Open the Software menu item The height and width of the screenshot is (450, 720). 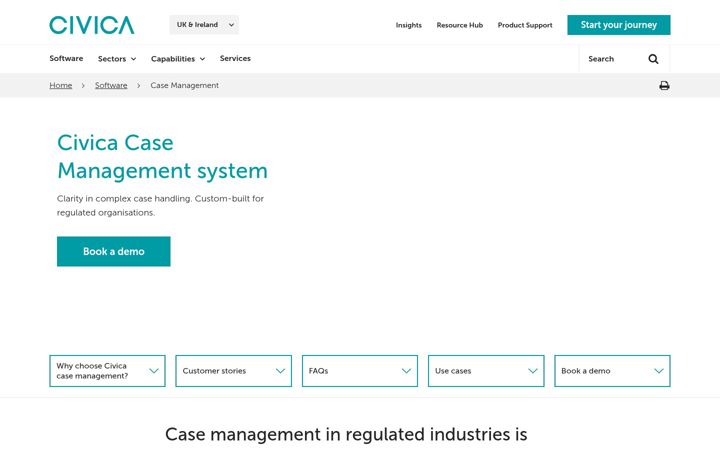(x=66, y=58)
